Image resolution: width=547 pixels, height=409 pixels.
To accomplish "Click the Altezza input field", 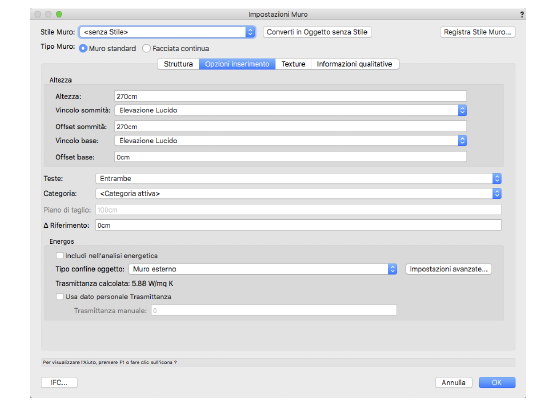I will [290, 96].
